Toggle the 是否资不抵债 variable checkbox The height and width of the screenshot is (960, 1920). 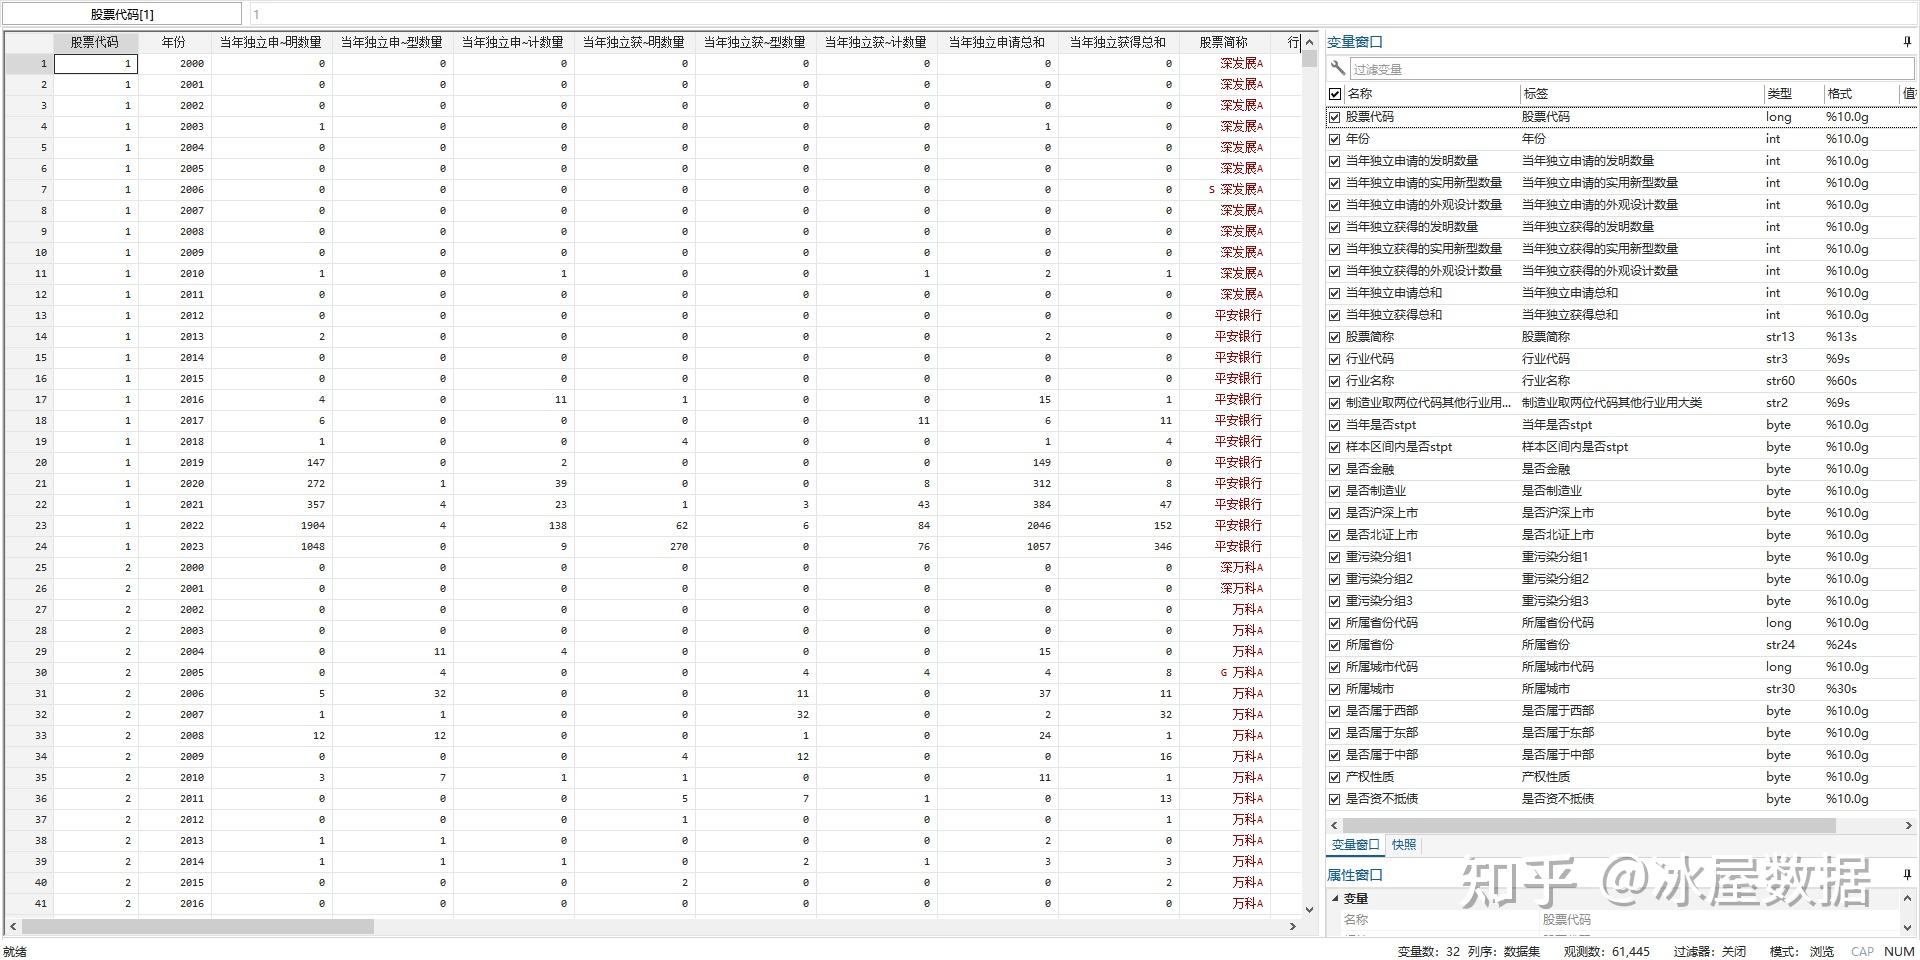pos(1335,799)
